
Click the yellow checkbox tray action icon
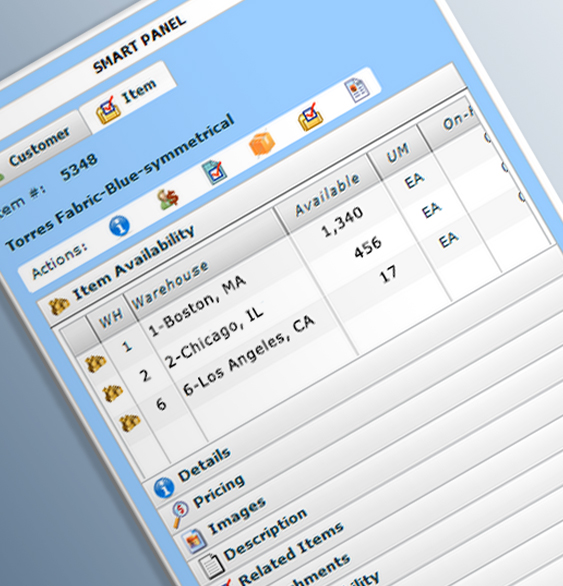pos(311,117)
